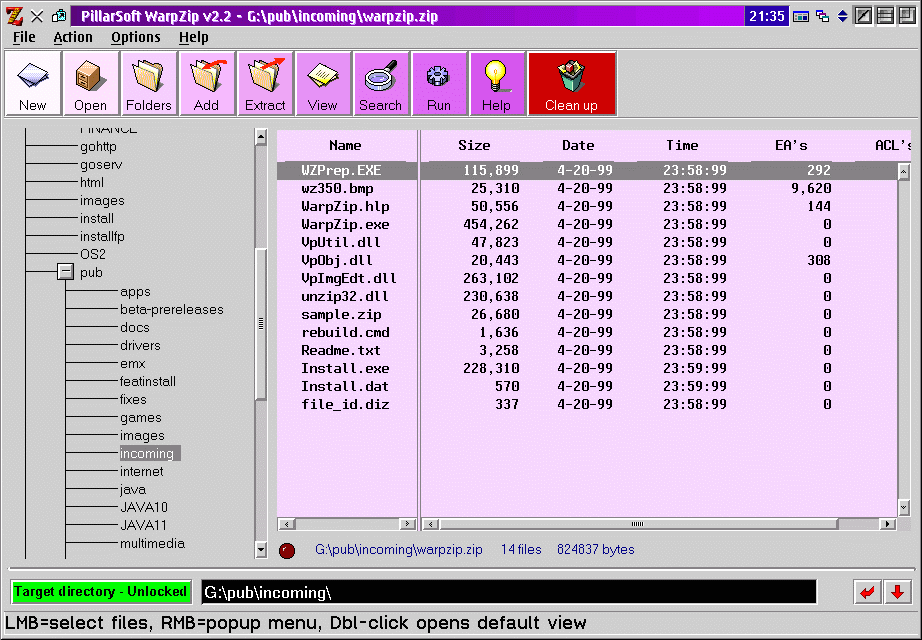Click the small window icon beside the clock
The height and width of the screenshot is (640, 922).
coord(801,16)
